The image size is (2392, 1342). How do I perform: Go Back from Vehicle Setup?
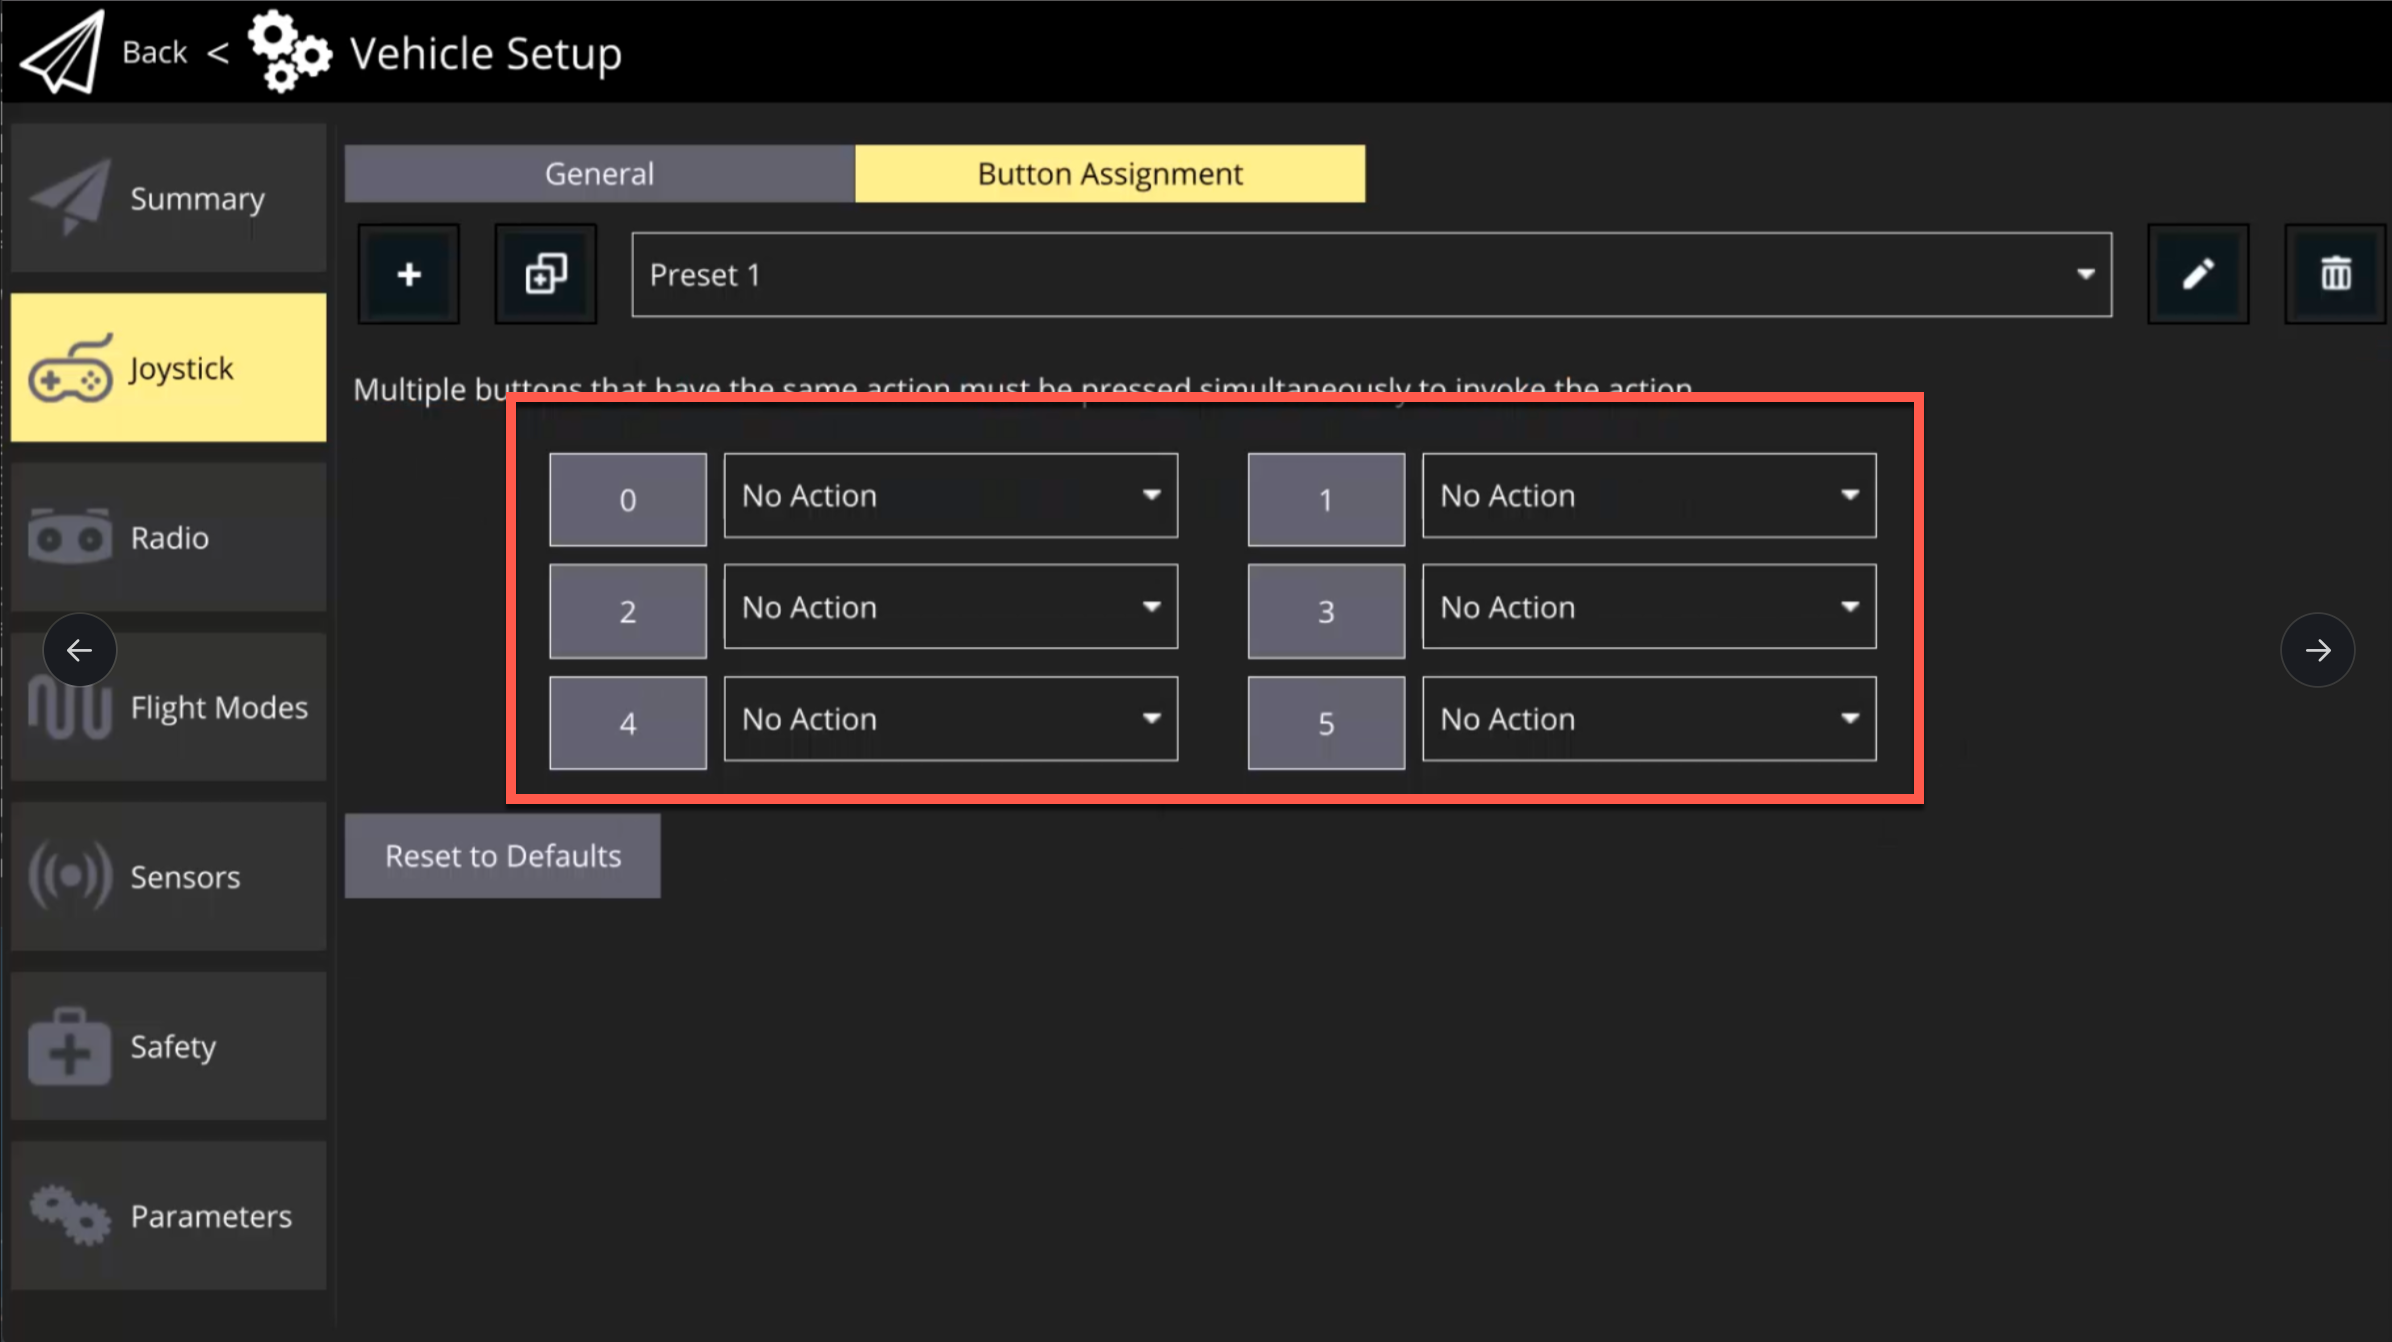tap(154, 52)
